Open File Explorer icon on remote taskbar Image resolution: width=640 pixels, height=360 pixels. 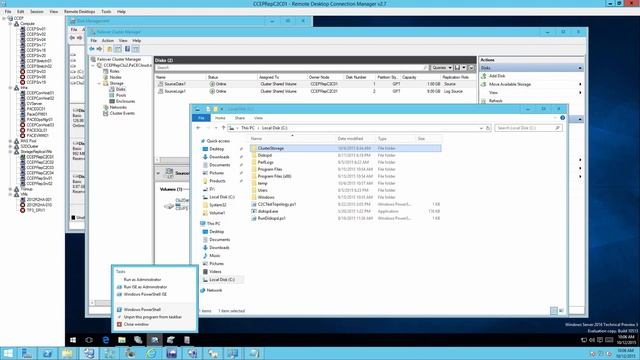pos(122,340)
